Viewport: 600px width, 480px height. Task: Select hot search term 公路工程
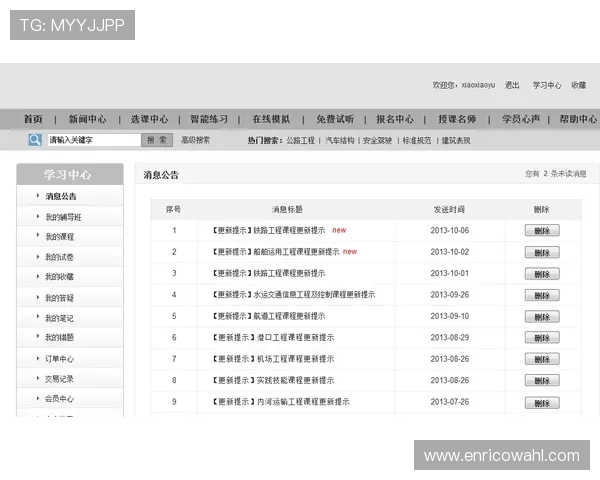(x=300, y=140)
